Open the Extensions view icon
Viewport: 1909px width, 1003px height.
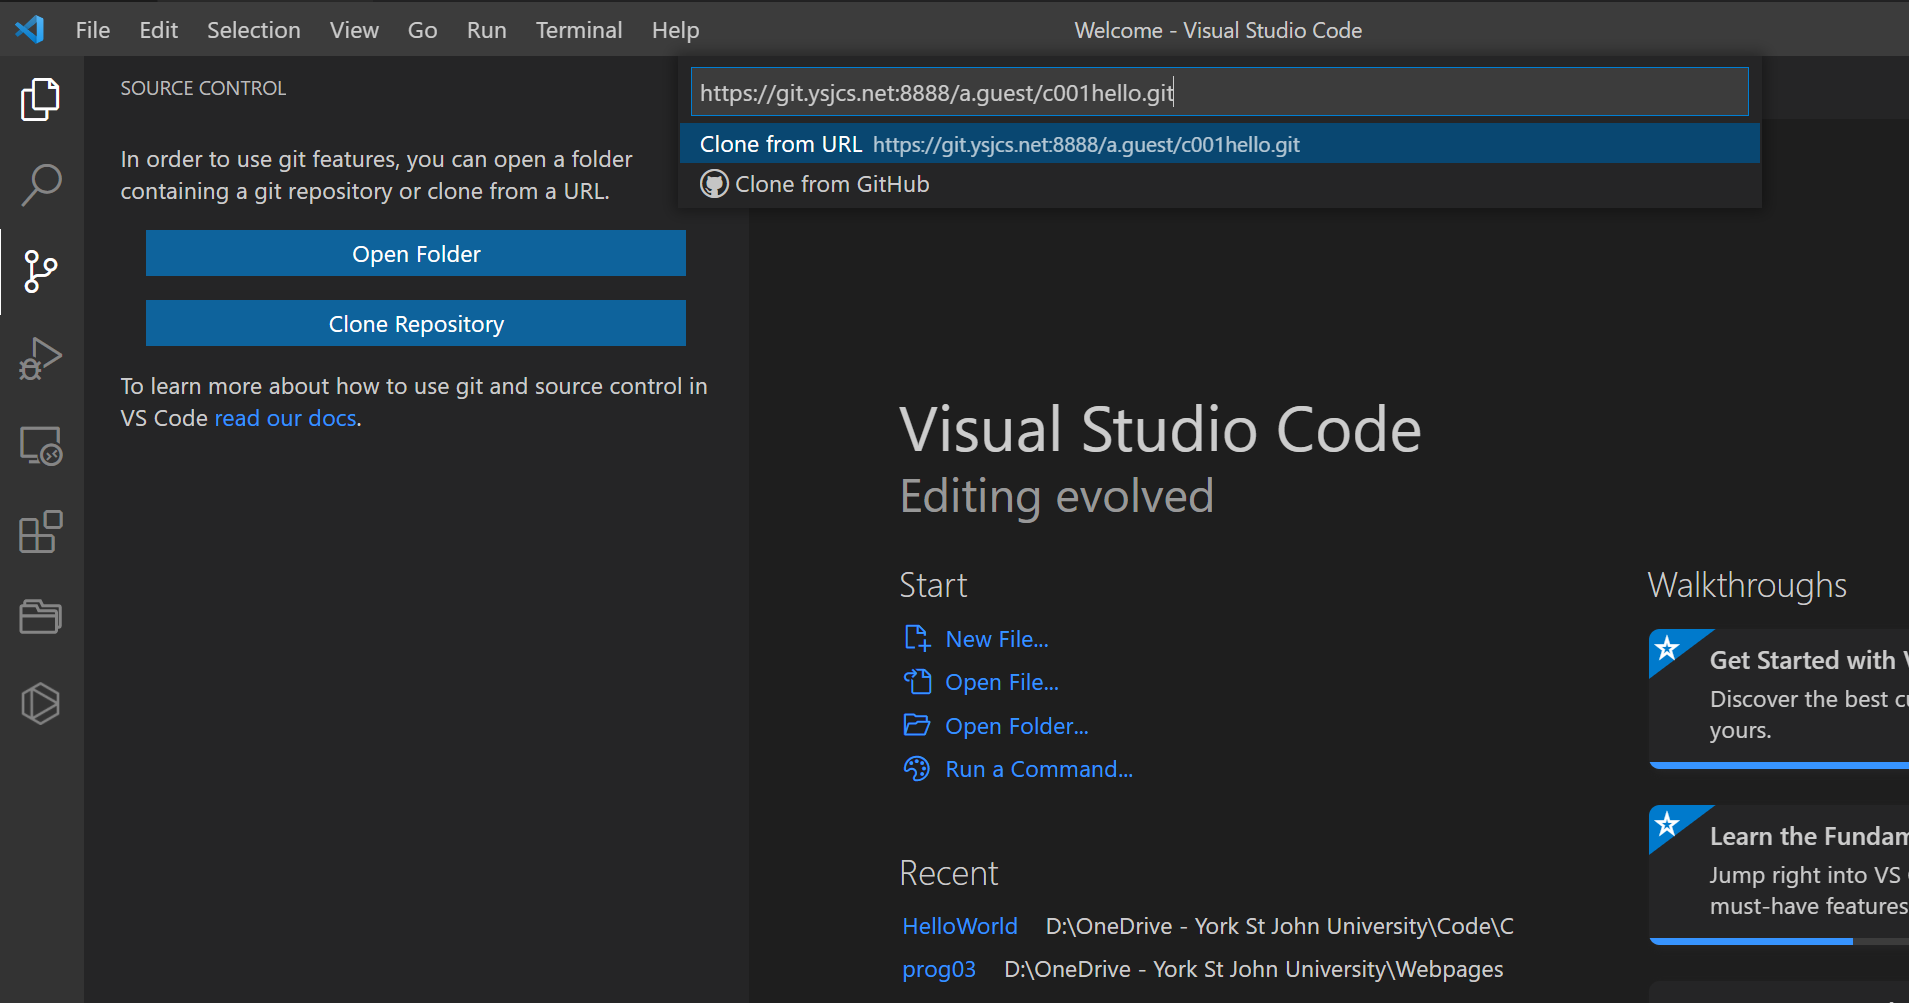(x=40, y=532)
